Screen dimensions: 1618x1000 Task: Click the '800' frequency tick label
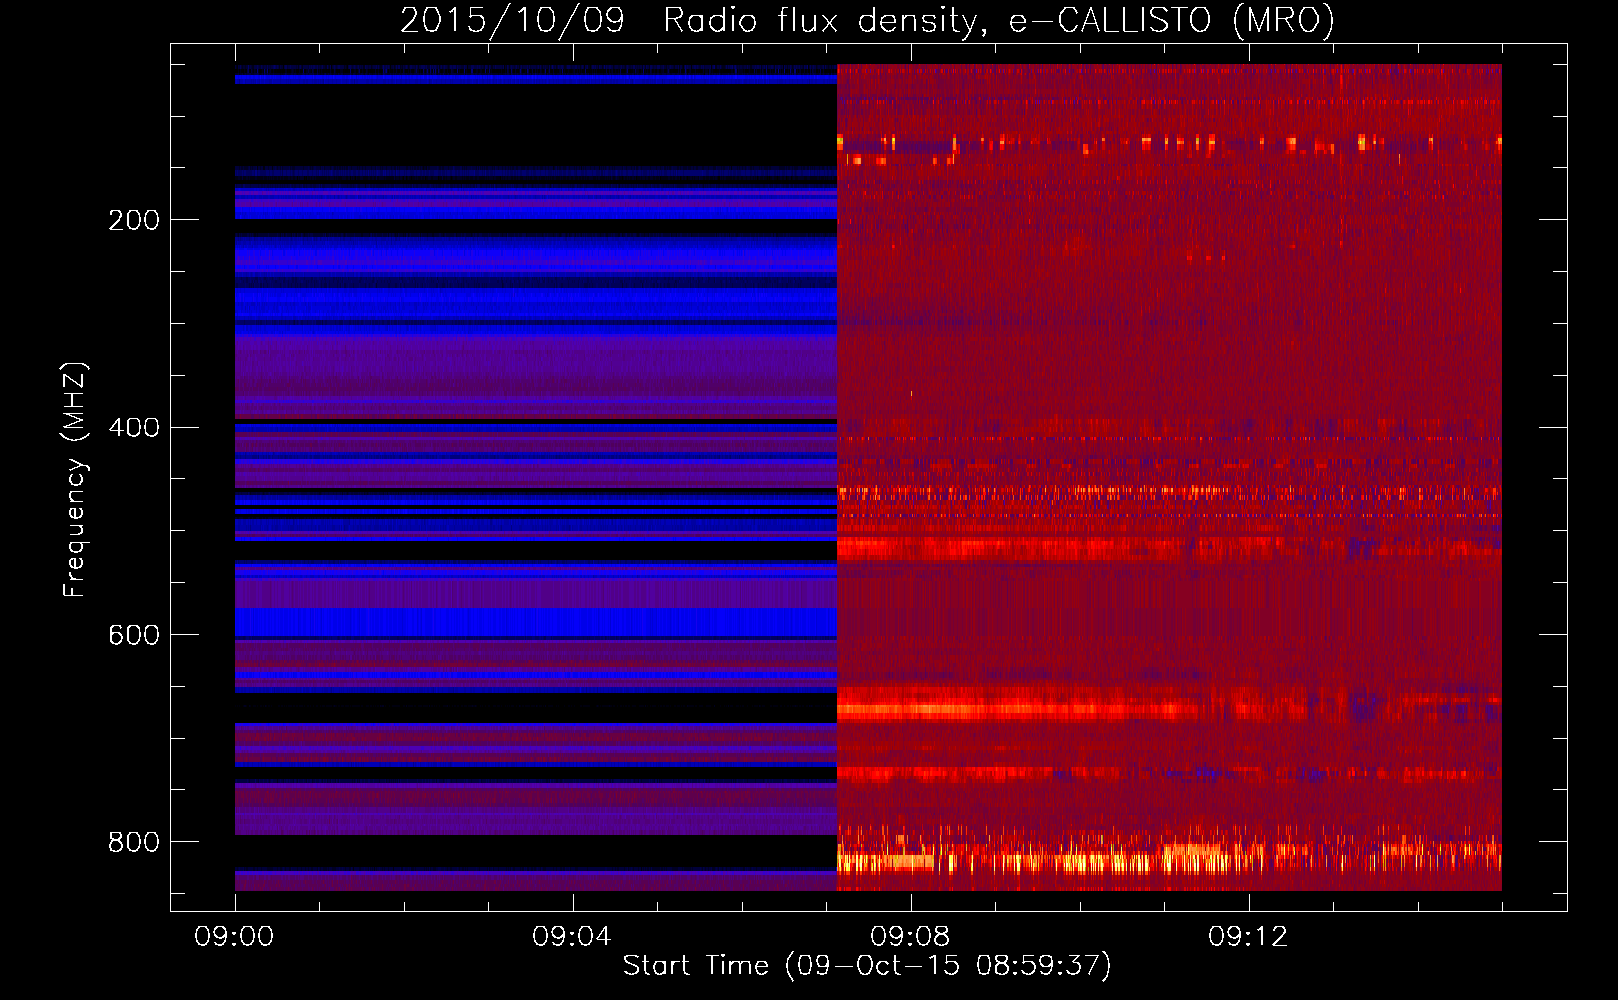134,843
